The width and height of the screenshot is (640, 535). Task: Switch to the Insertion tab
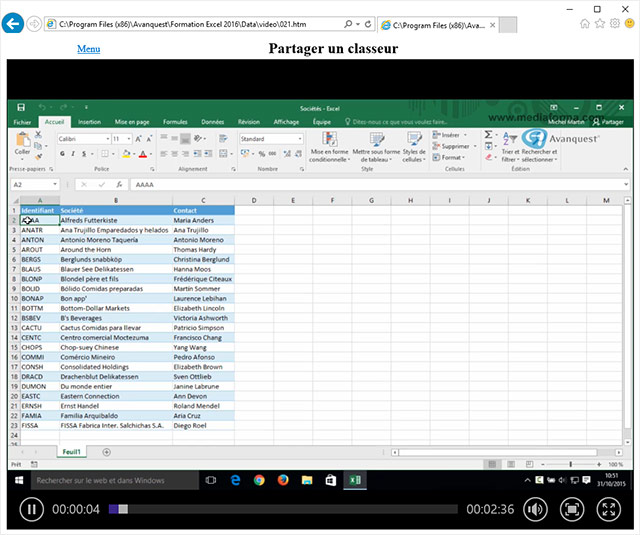pyautogui.click(x=89, y=122)
